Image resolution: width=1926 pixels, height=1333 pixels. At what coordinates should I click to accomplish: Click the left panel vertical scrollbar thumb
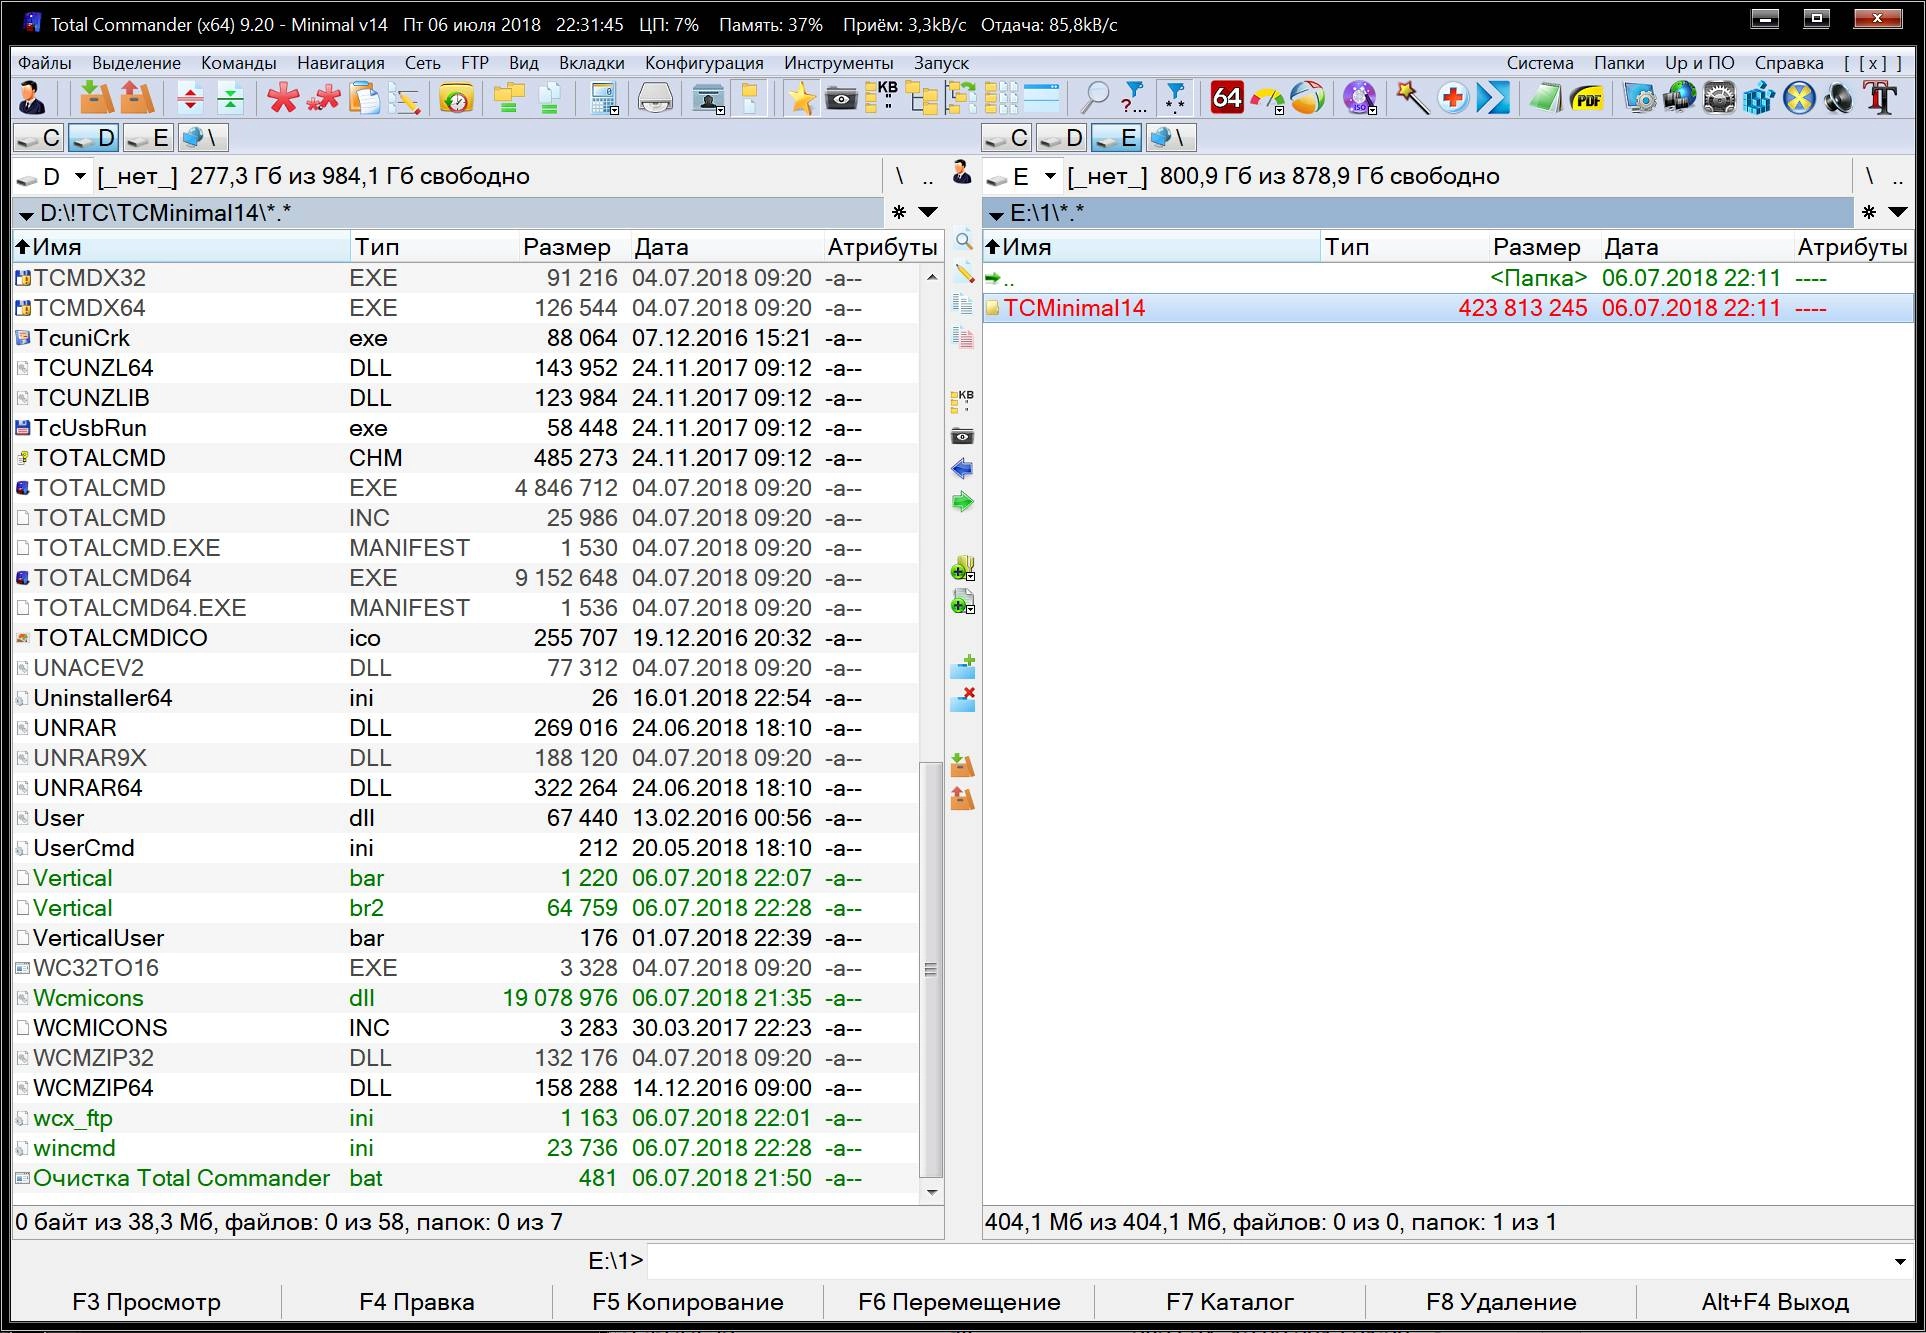point(931,969)
